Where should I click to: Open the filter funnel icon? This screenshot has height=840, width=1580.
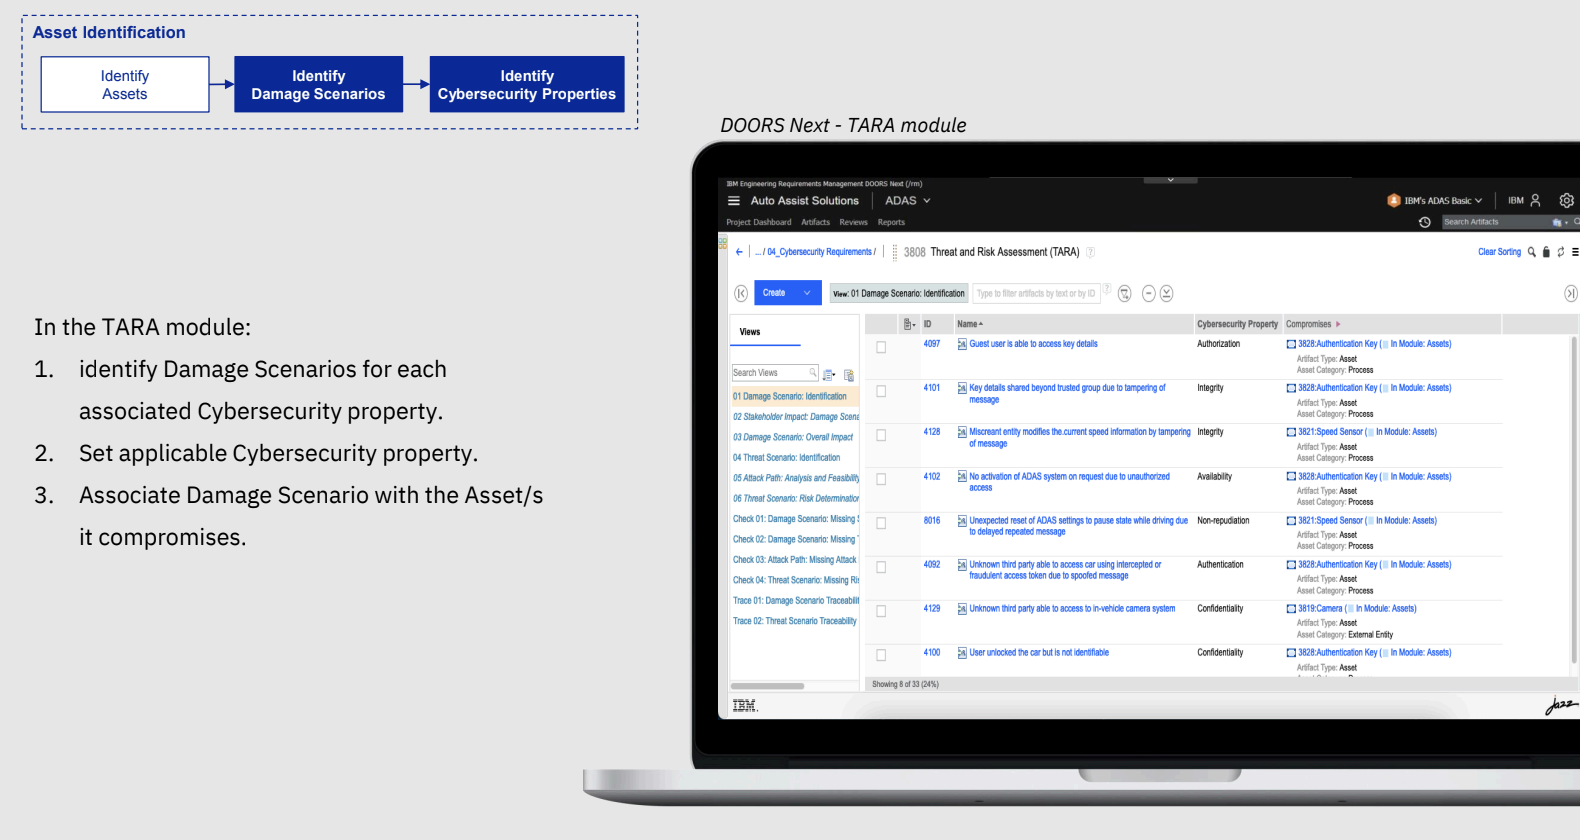(x=1125, y=293)
